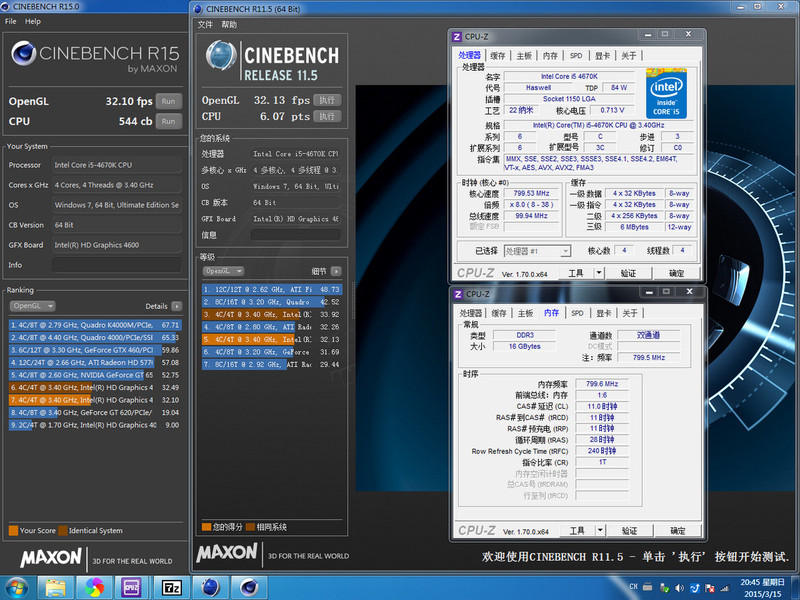Click the 7-Zip taskbar icon
Viewport: 800px width, 600px height.
171,586
